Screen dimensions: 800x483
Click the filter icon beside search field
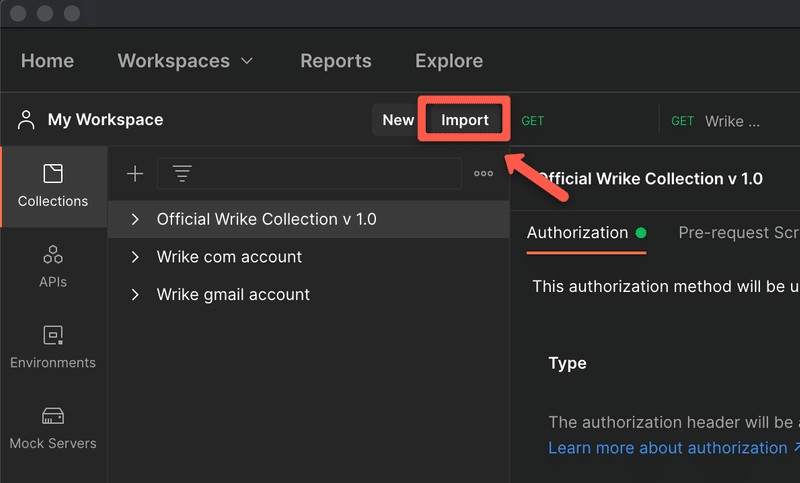[182, 174]
